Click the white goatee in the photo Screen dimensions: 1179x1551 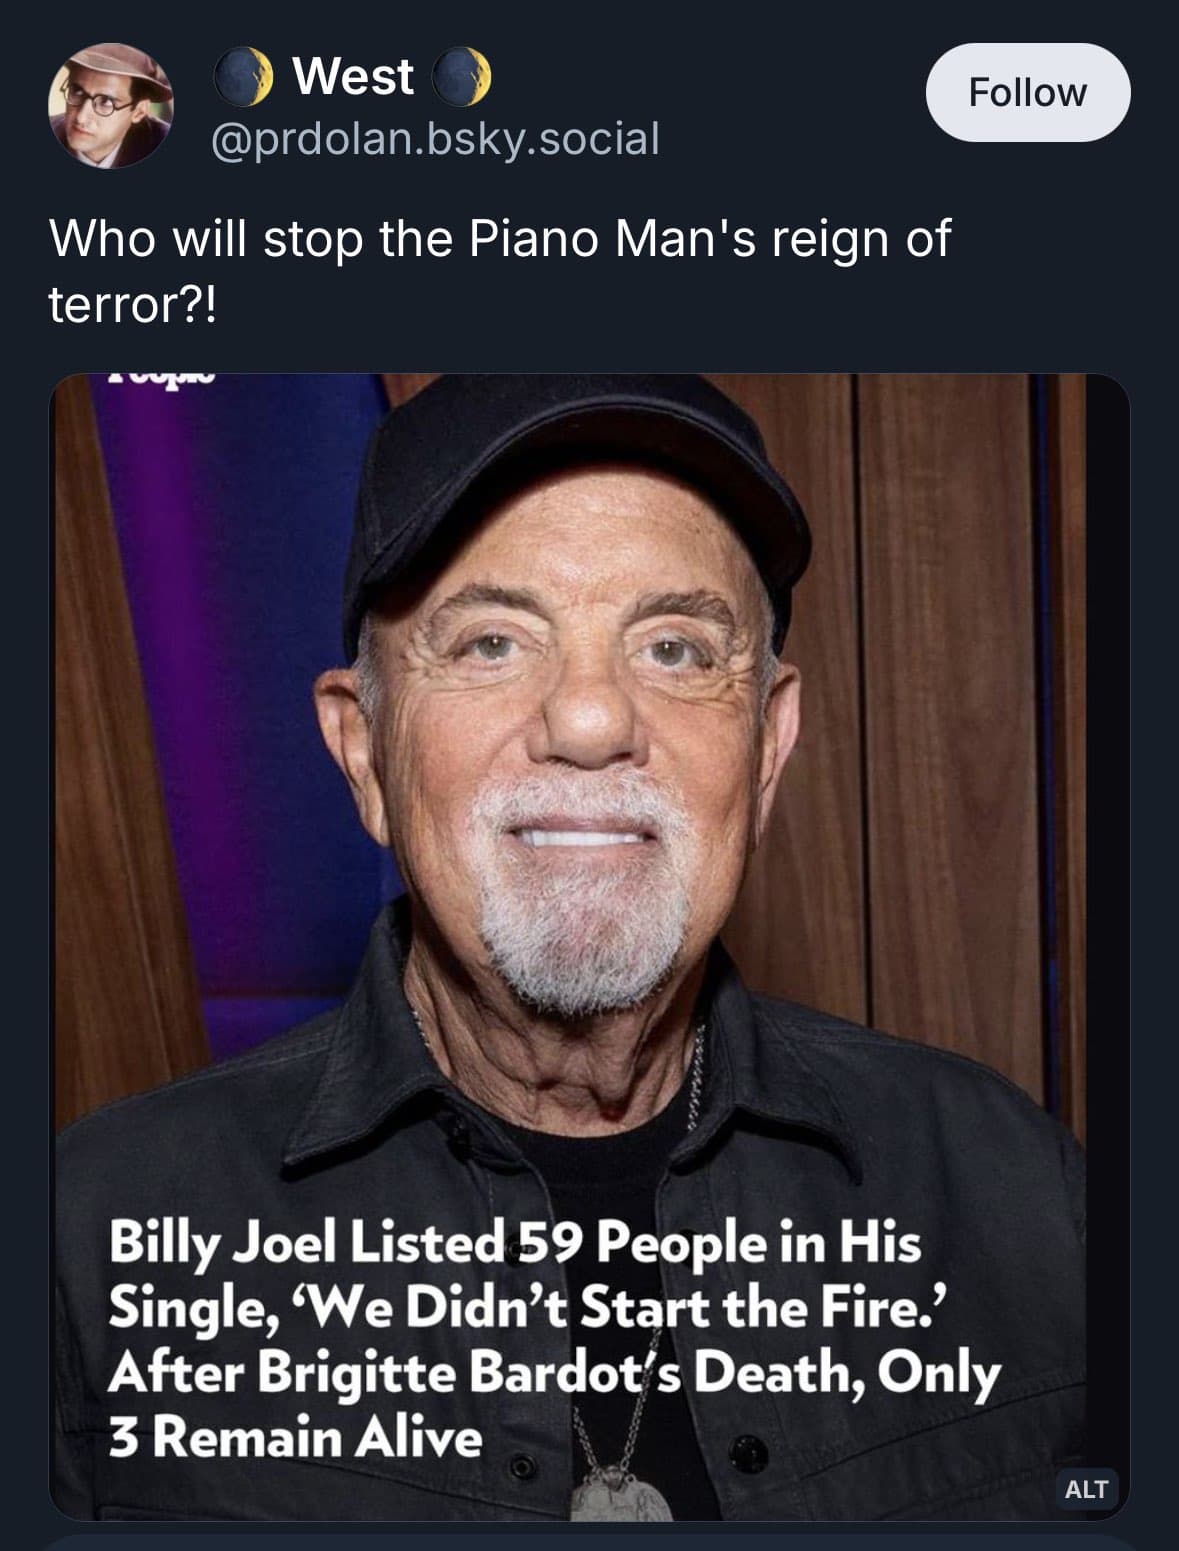click(585, 920)
